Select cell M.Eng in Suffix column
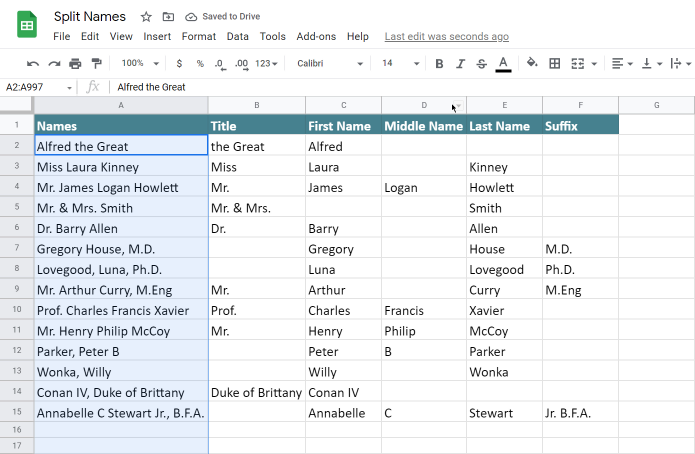695x454 pixels. (x=581, y=290)
